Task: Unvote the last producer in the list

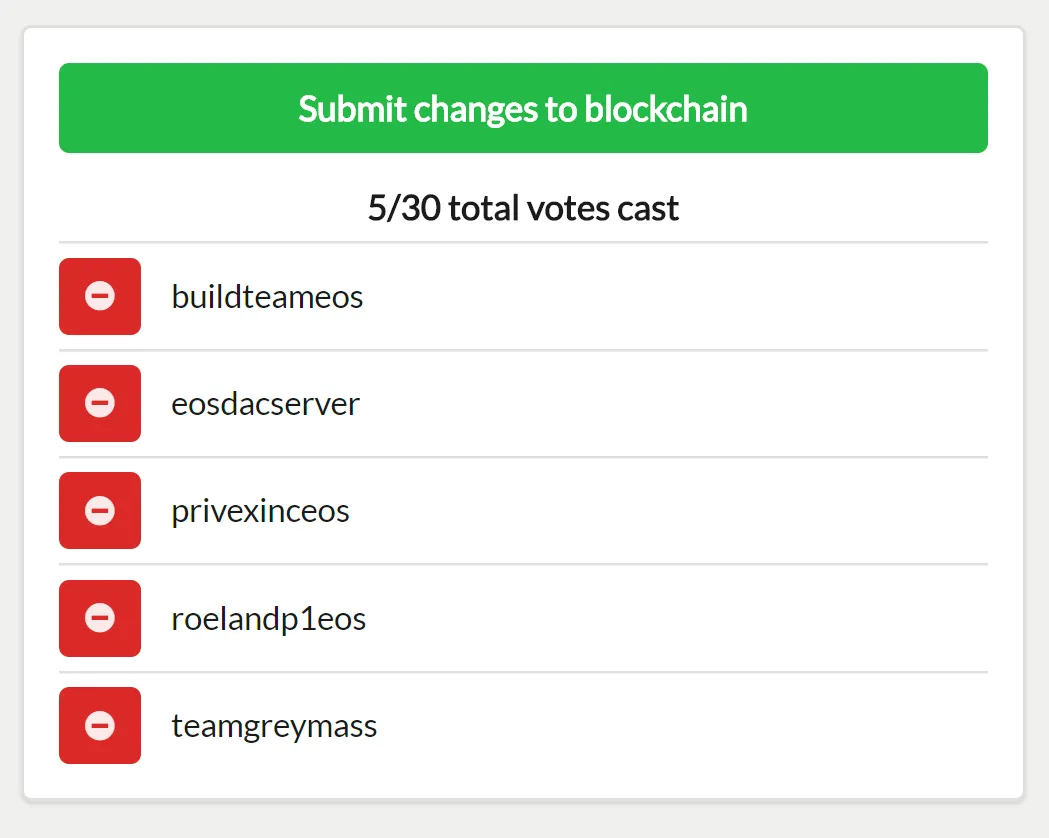Action: point(100,725)
